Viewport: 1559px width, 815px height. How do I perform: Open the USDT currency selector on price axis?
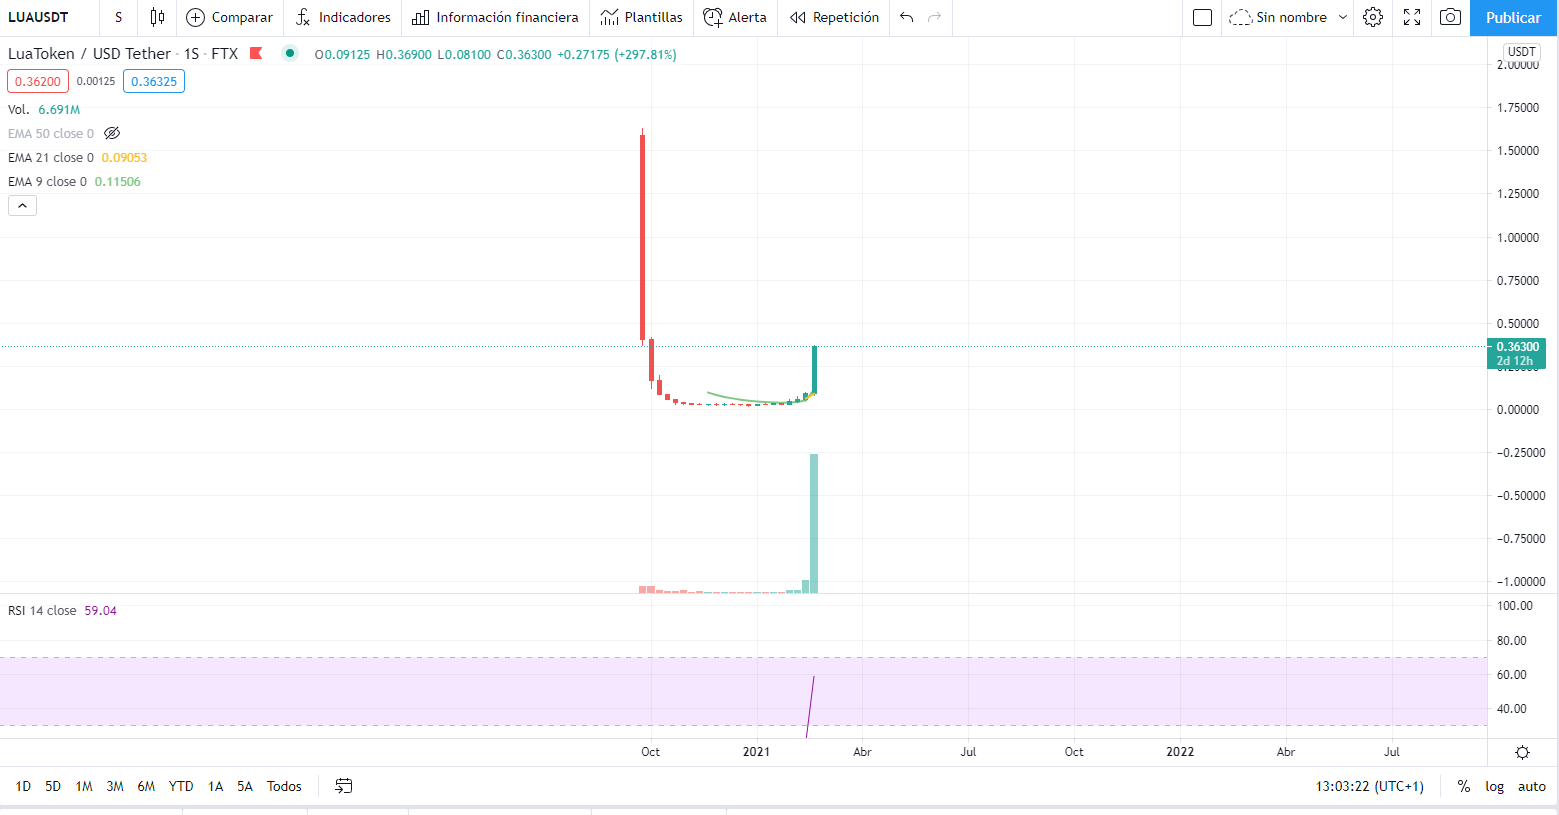click(x=1522, y=51)
